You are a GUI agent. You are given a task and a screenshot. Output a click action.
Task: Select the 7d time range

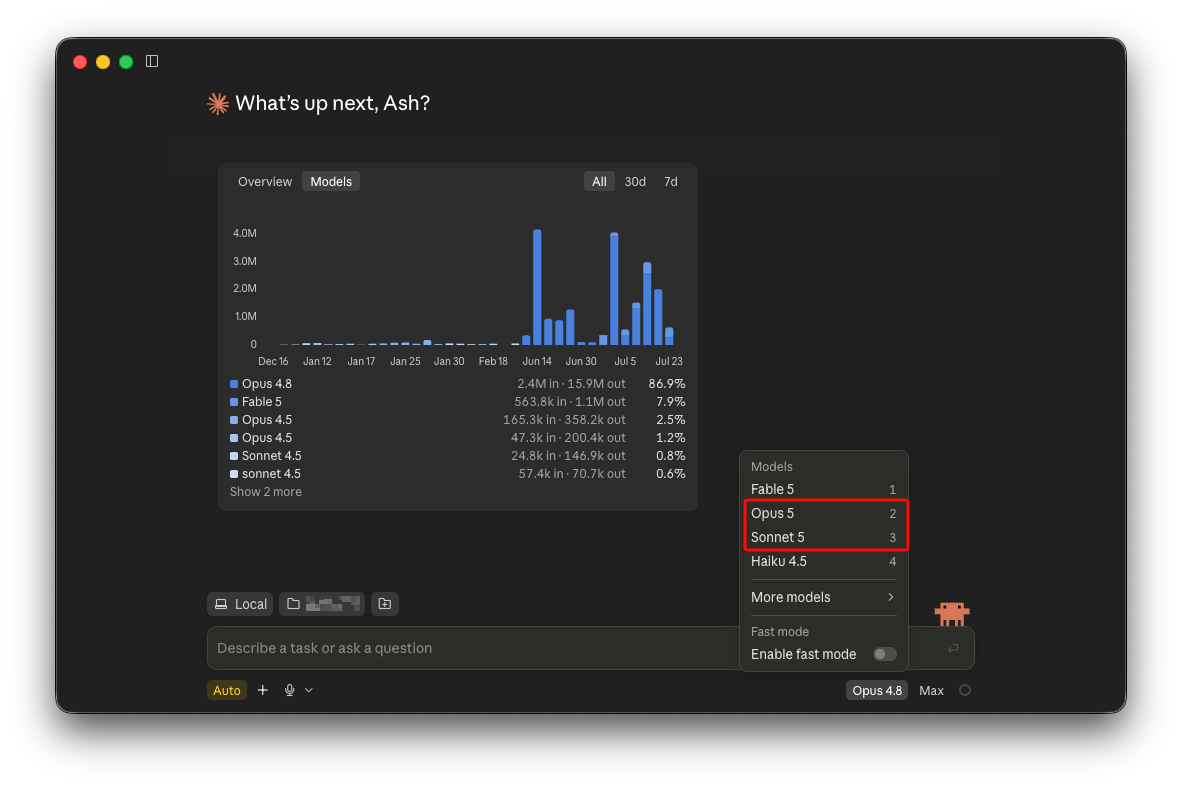(x=670, y=182)
